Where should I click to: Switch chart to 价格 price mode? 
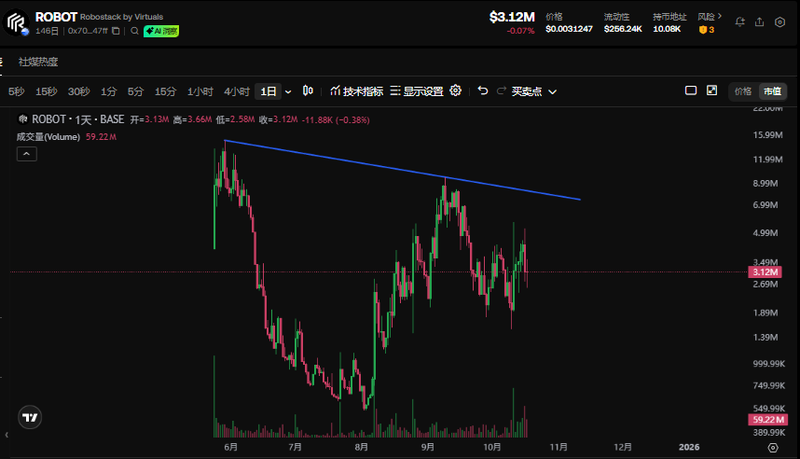743,91
